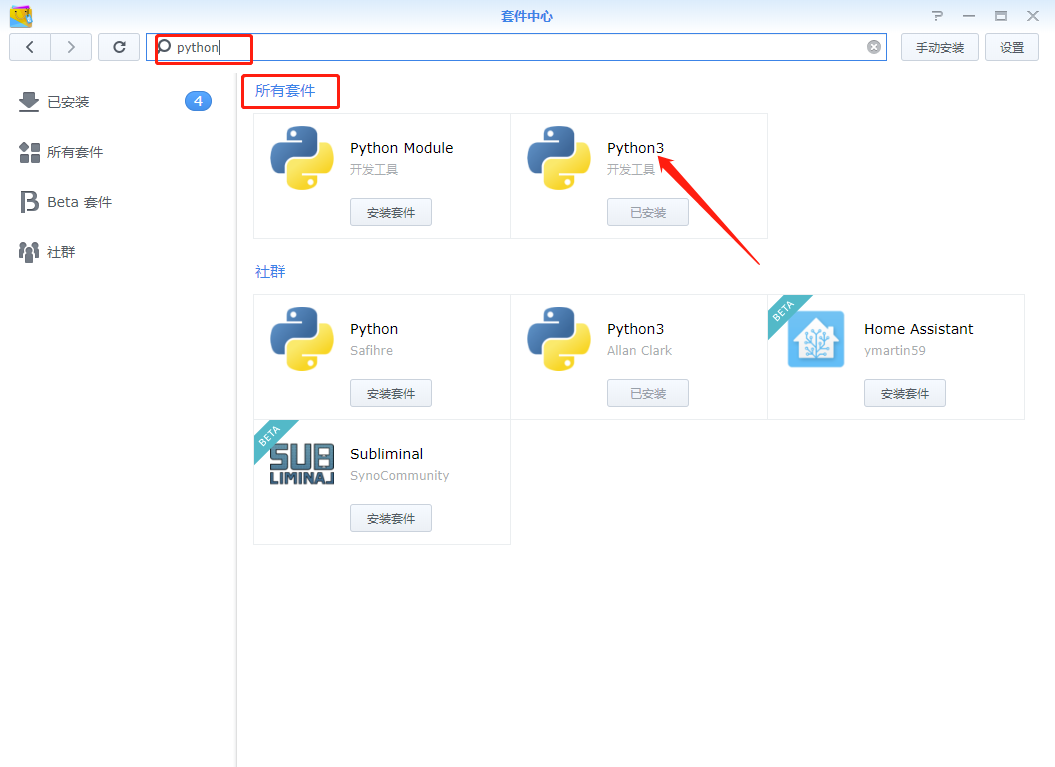Click 已安装 button under Allan Clark Python3
The width and height of the screenshot is (1055, 767).
pyautogui.click(x=647, y=393)
